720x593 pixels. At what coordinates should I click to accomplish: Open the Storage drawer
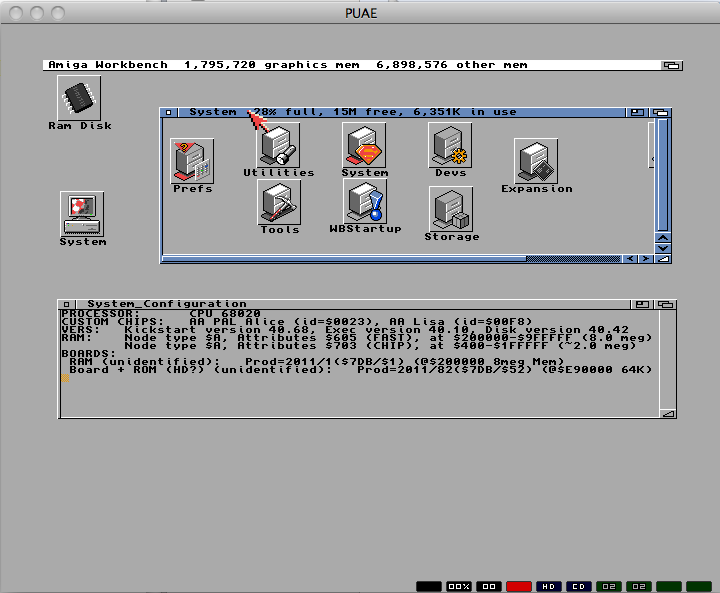coord(451,209)
